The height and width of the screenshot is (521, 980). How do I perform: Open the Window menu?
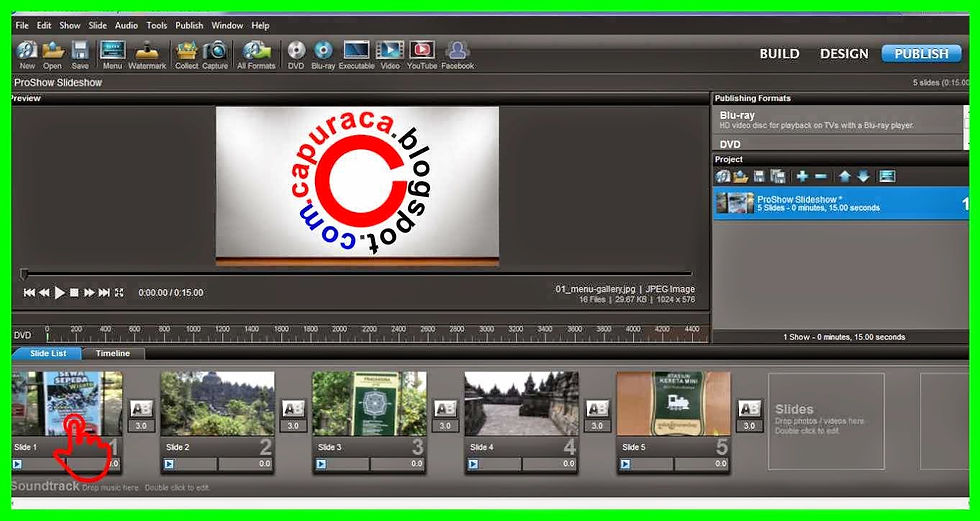[x=227, y=26]
